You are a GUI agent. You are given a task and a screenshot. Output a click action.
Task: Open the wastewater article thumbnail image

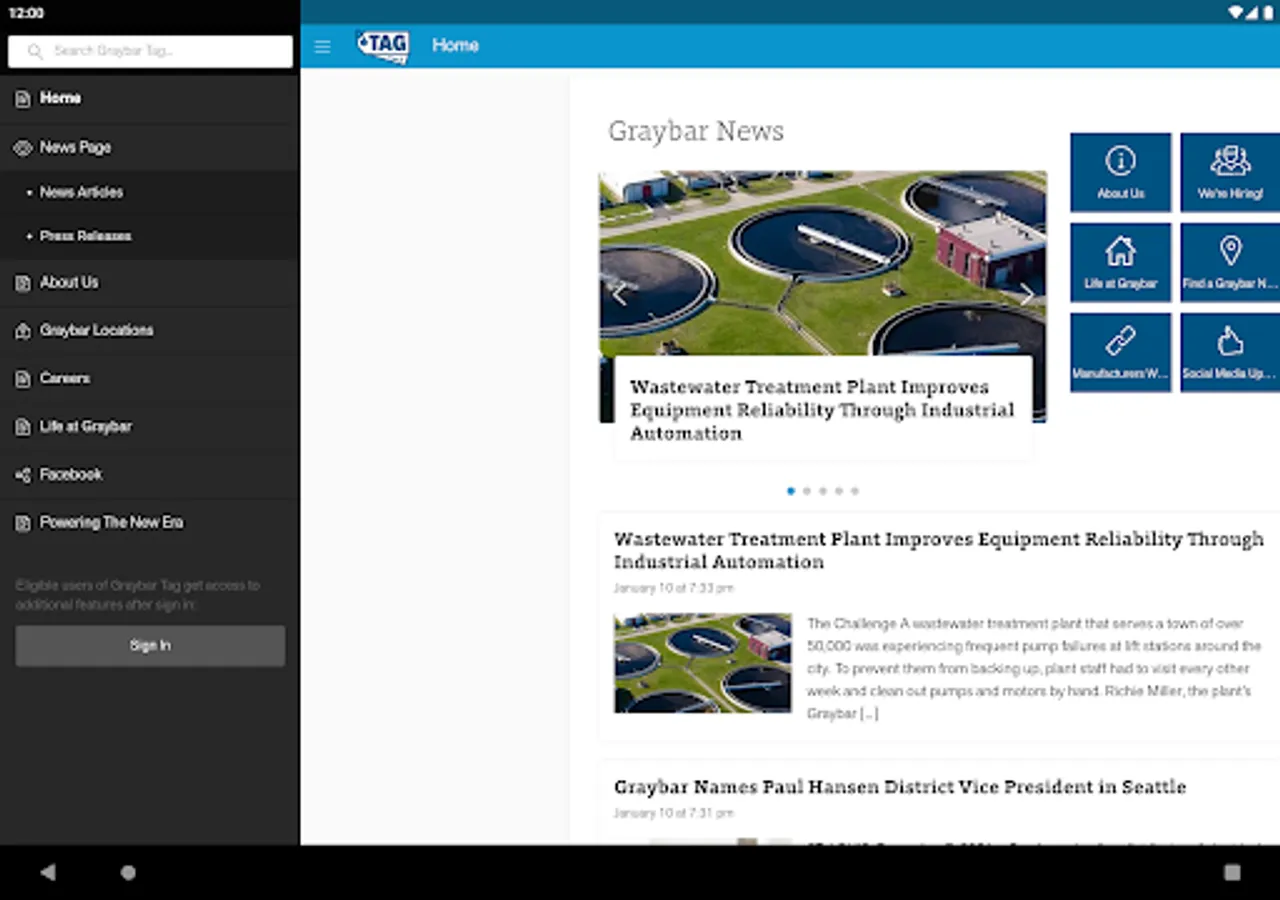click(703, 663)
